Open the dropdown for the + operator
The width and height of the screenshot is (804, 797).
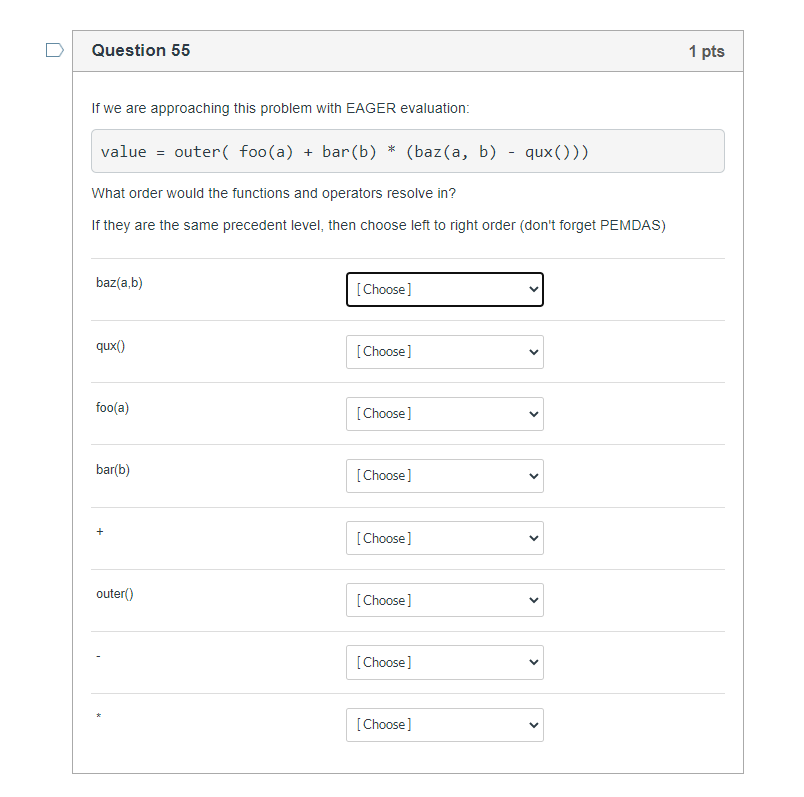[x=445, y=538]
